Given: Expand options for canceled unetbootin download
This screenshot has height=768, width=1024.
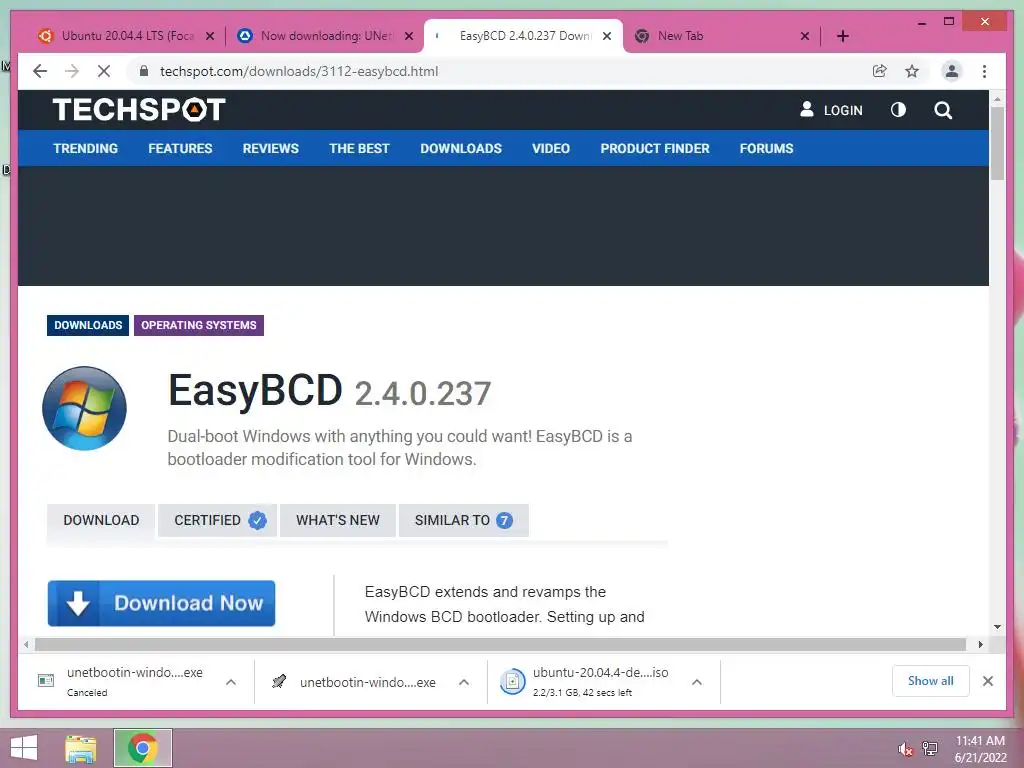Looking at the screenshot, I should tap(231, 682).
